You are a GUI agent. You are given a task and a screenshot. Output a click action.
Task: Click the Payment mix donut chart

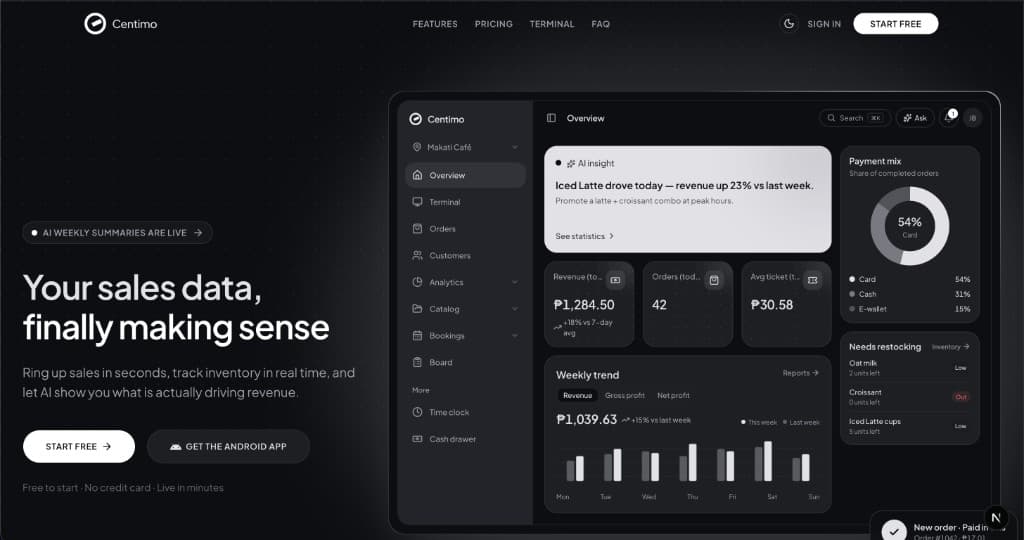[910, 226]
